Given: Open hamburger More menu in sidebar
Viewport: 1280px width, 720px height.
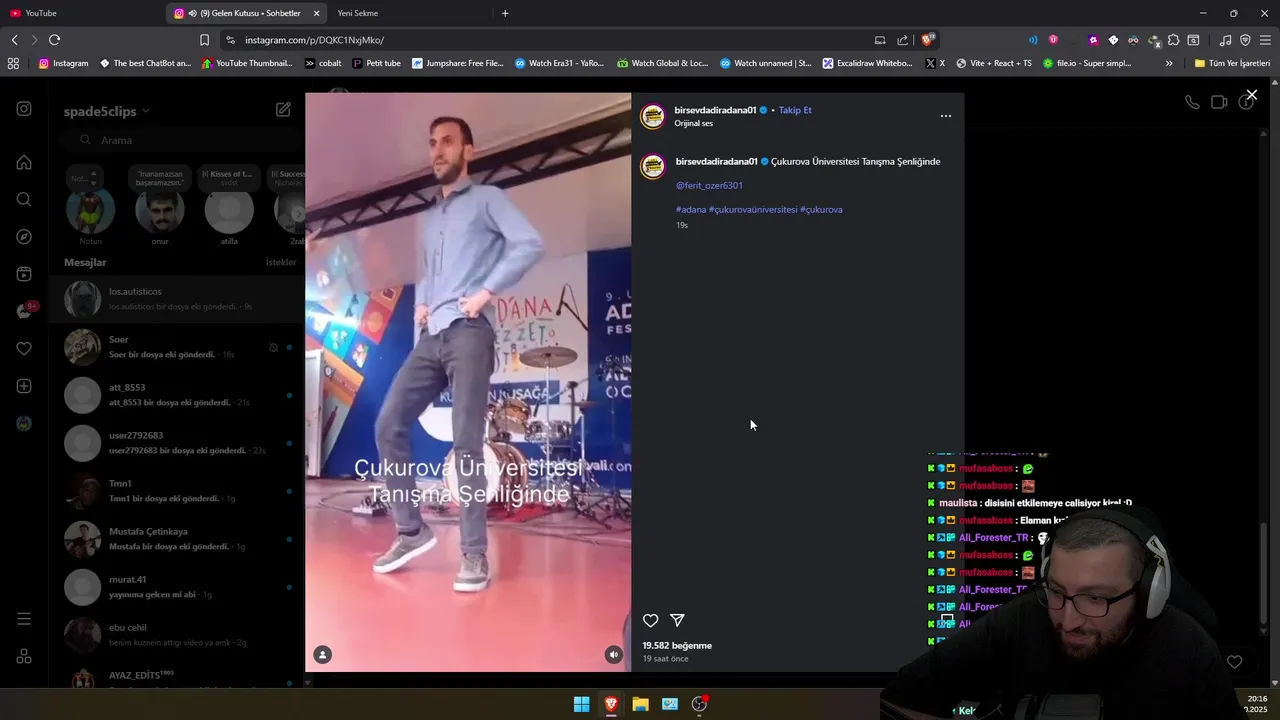Looking at the screenshot, I should click(24, 619).
